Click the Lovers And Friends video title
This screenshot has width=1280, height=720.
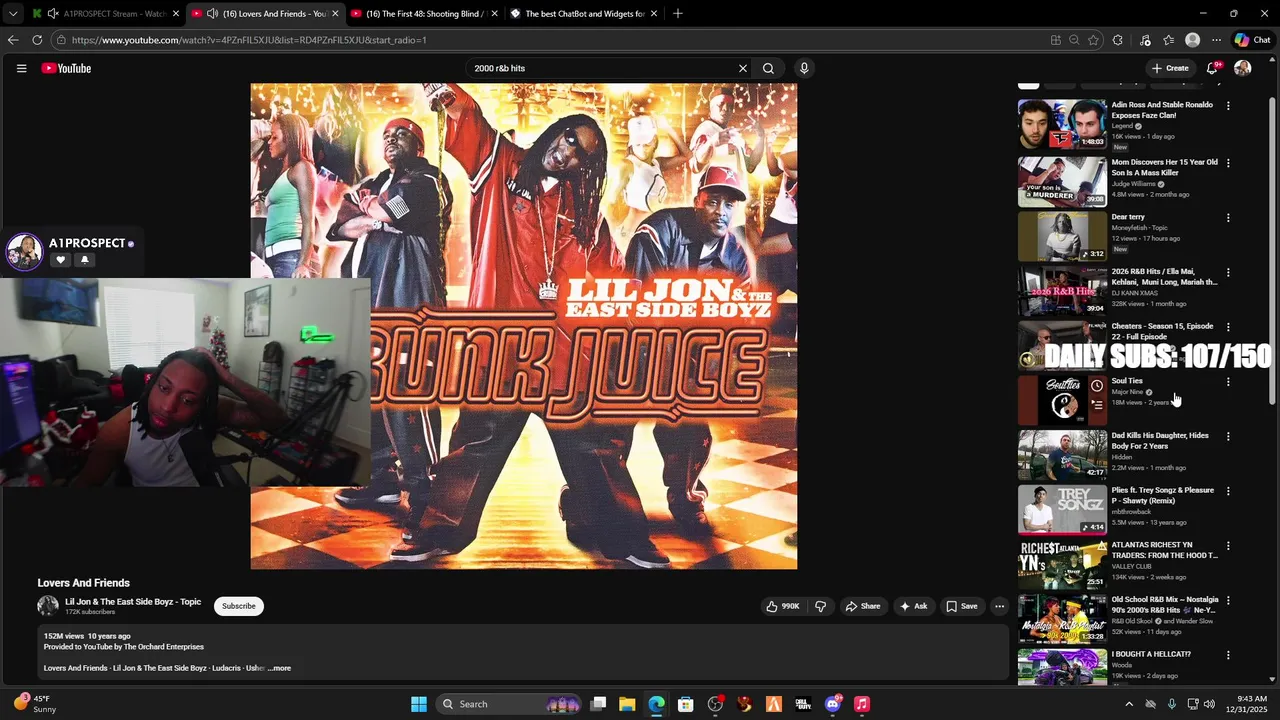coord(84,583)
